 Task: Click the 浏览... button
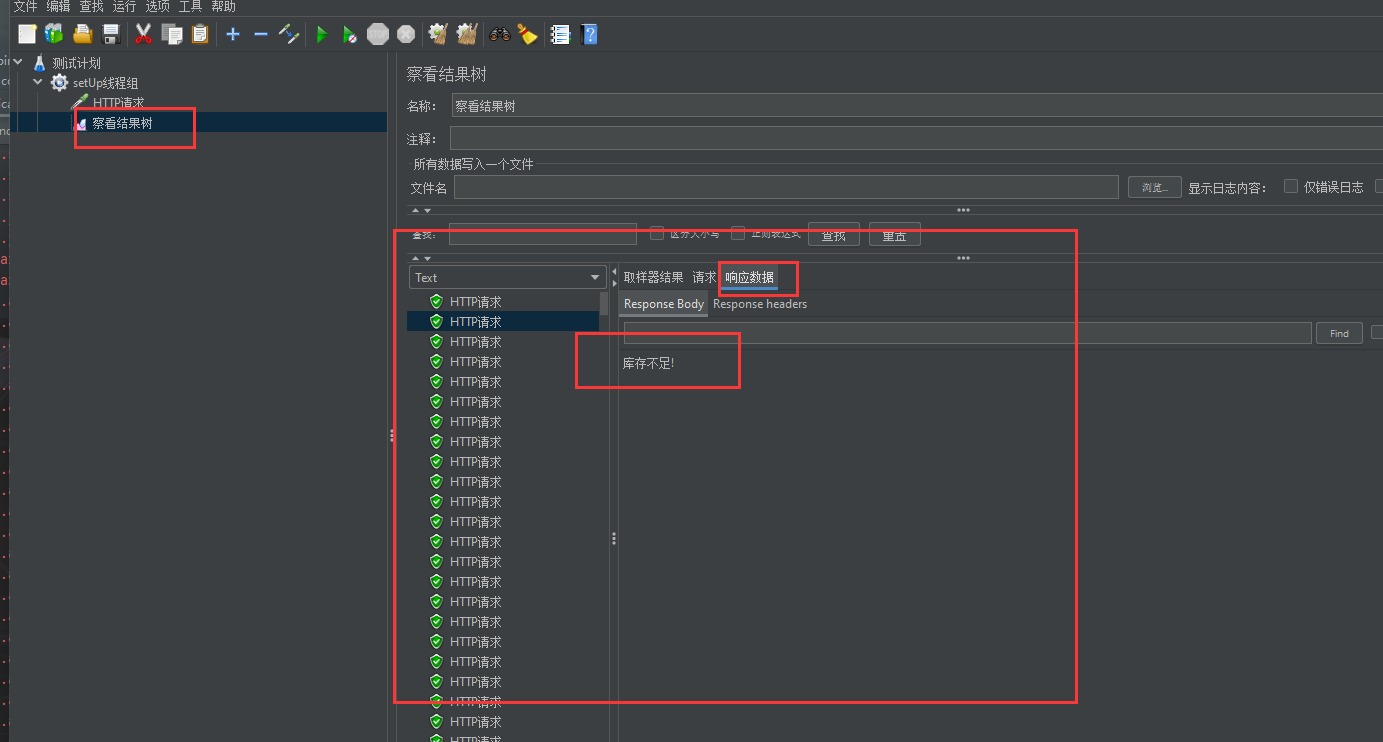[x=1155, y=187]
